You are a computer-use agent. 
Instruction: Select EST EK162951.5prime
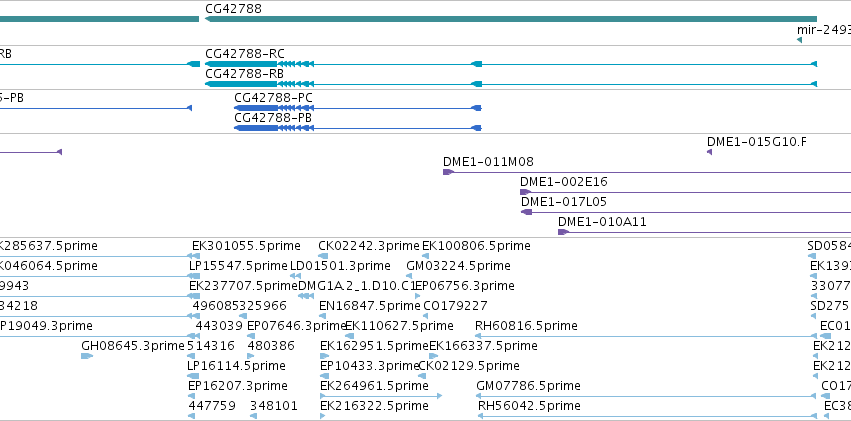click(374, 346)
